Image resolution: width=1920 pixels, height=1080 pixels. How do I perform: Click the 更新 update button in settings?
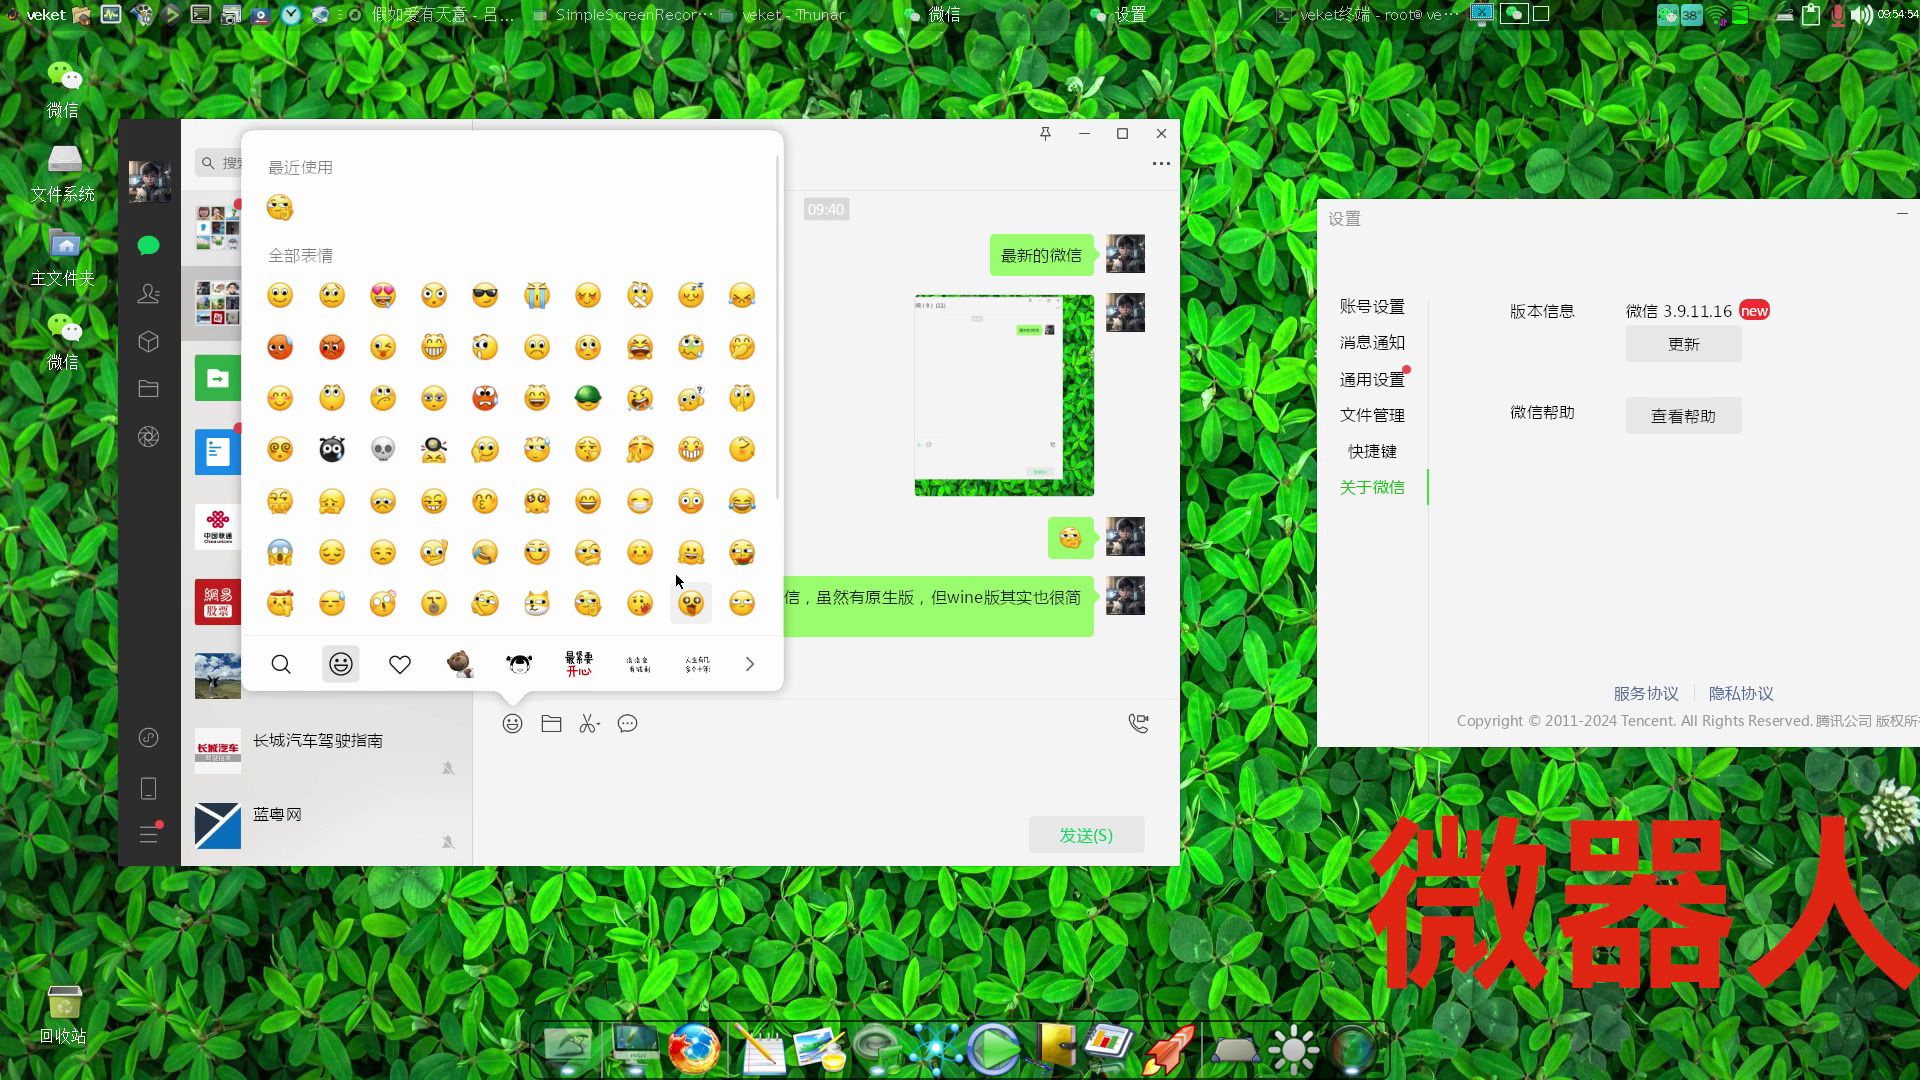(1684, 344)
